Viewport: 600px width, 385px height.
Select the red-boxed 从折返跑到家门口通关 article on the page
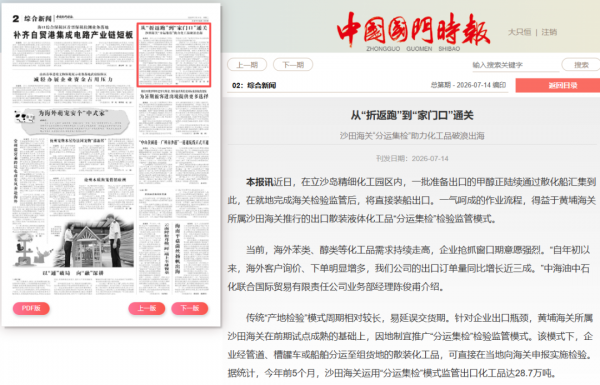(x=174, y=55)
